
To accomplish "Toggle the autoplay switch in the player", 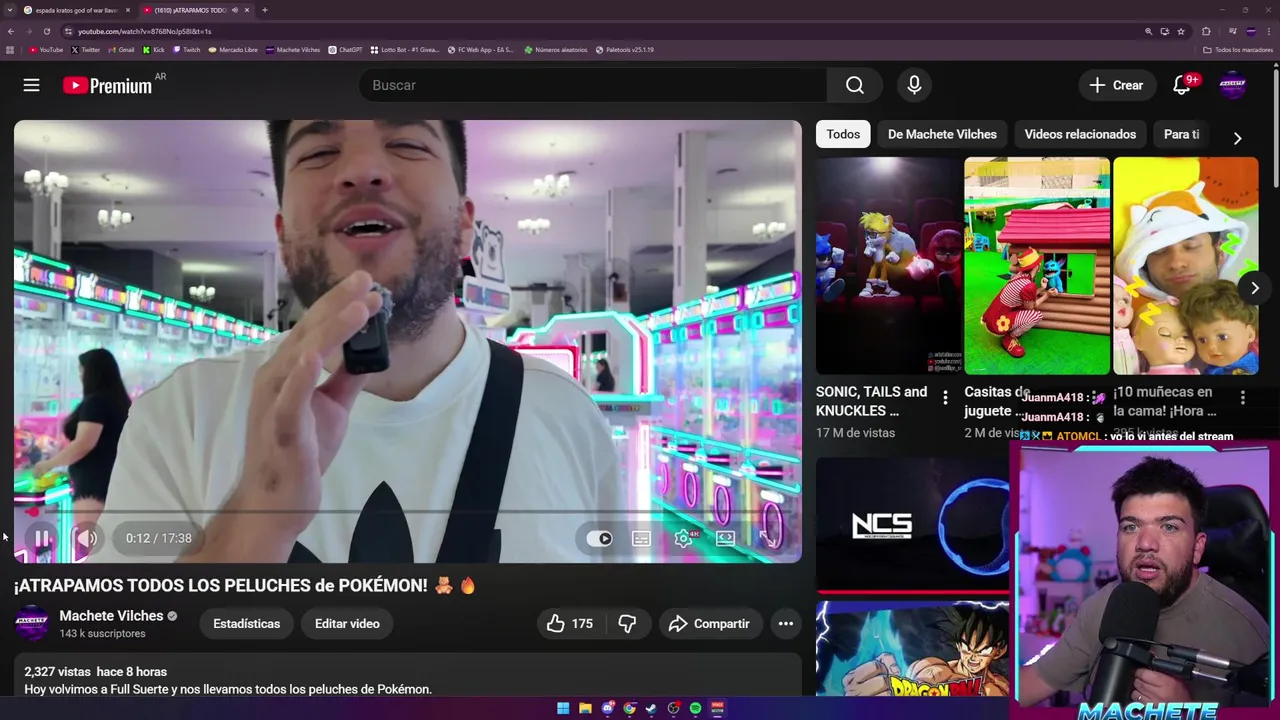I will click(x=599, y=538).
